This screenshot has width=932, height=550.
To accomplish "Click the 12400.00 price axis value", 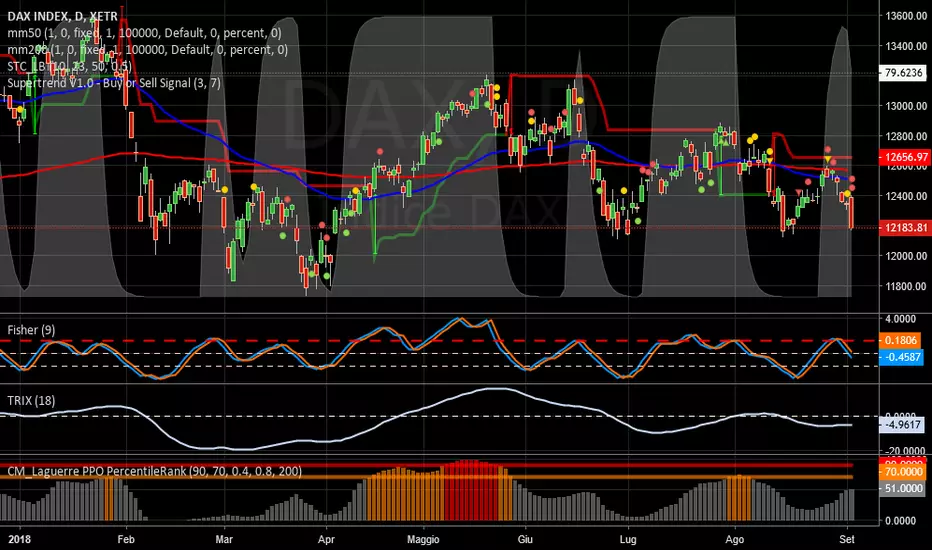I will (906, 196).
